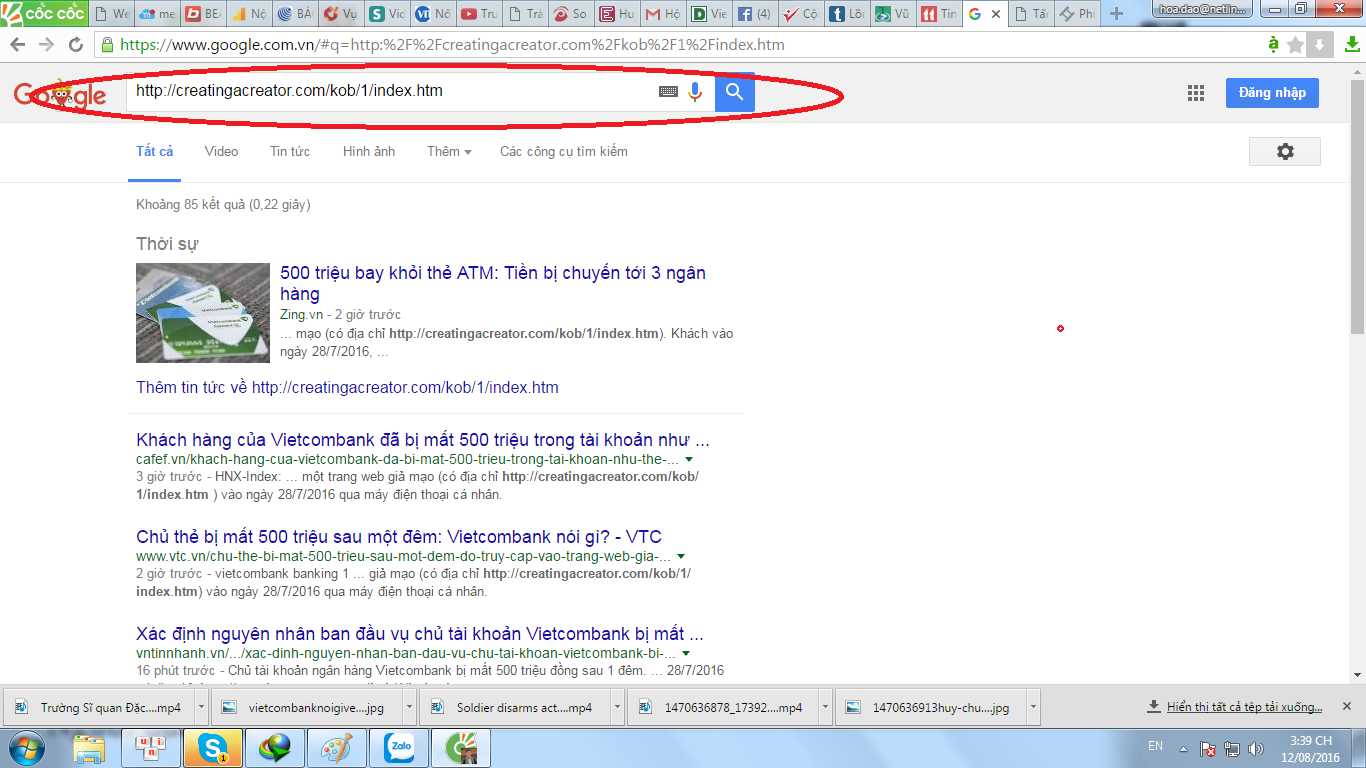Open the Google apps grid
This screenshot has width=1366, height=768.
point(1195,93)
